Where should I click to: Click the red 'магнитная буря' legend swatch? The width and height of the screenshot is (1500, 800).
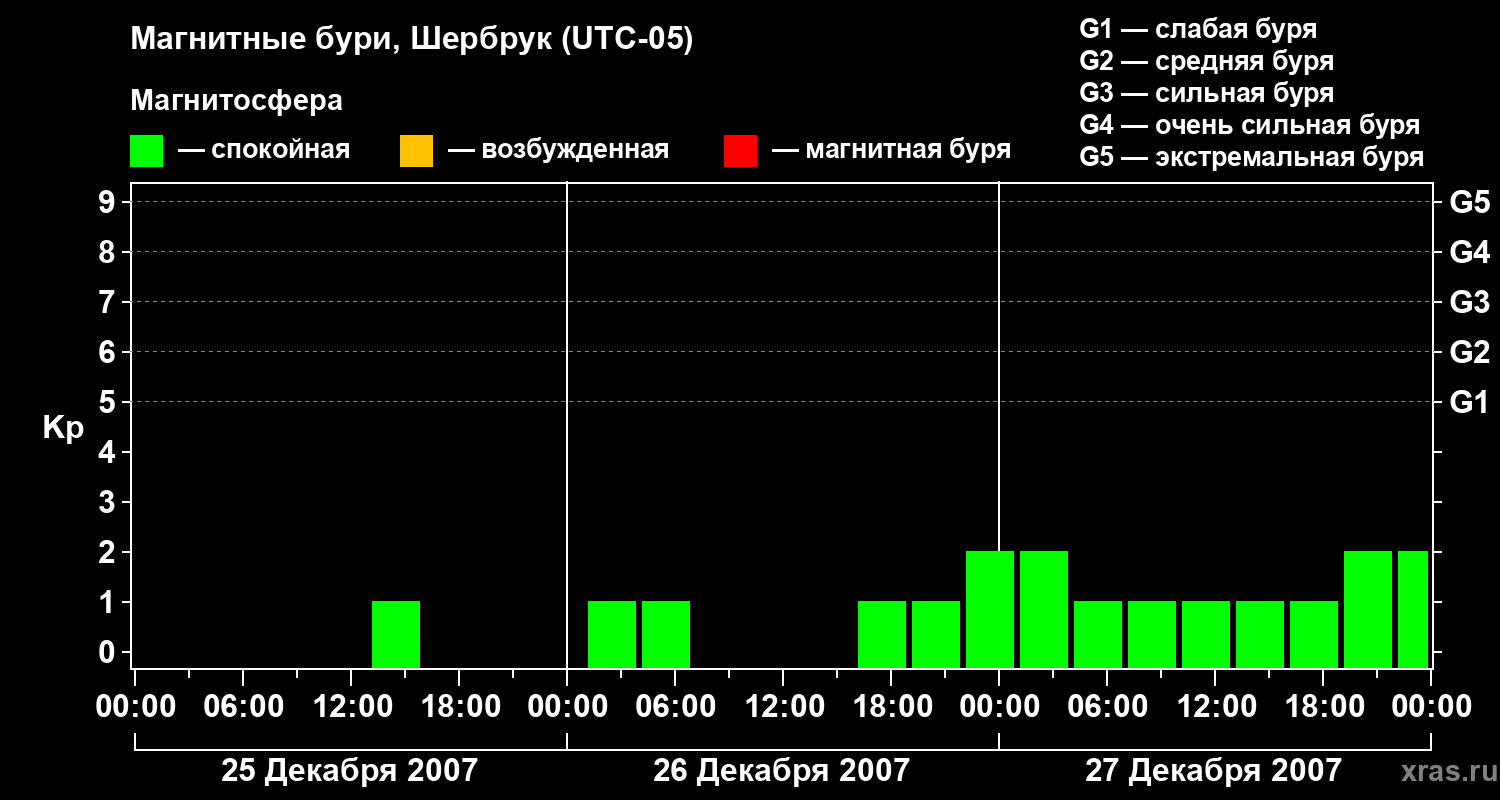[x=740, y=151]
